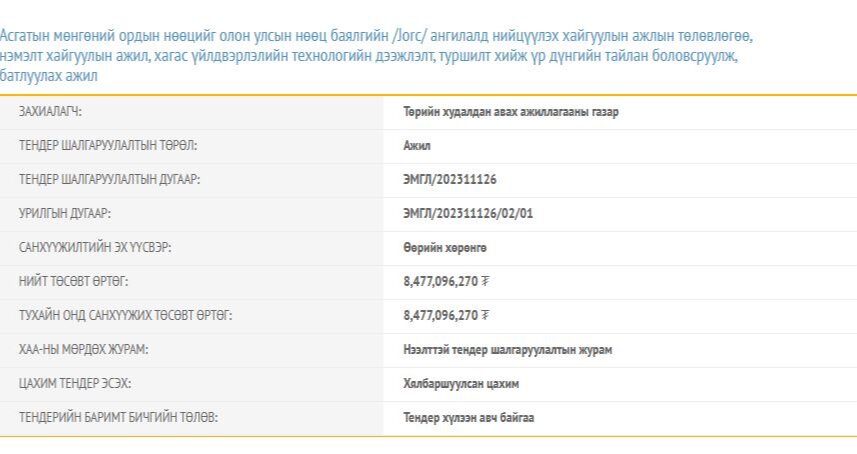Click the ТЕНДЕР ШАЛГАРУУЛАЛТЫН ТӨРӨЛ label
Viewport: 857px width, 454px height.
click(x=108, y=146)
